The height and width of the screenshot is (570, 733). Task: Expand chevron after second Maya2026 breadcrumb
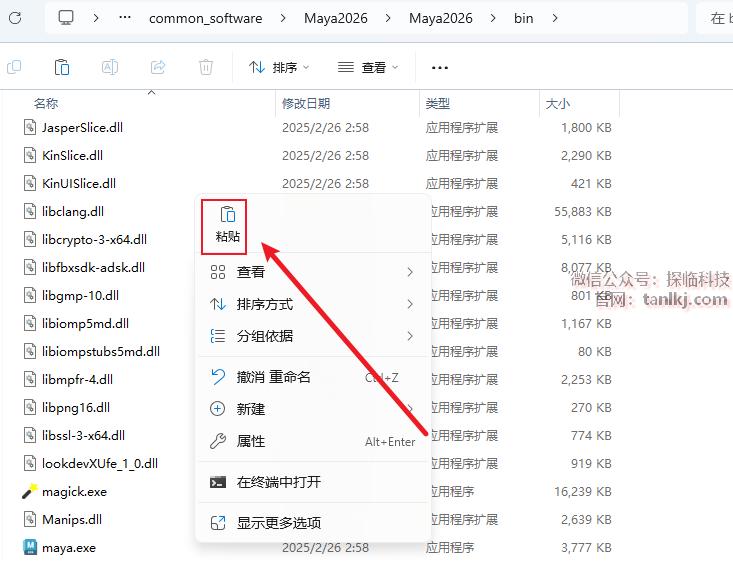click(493, 18)
